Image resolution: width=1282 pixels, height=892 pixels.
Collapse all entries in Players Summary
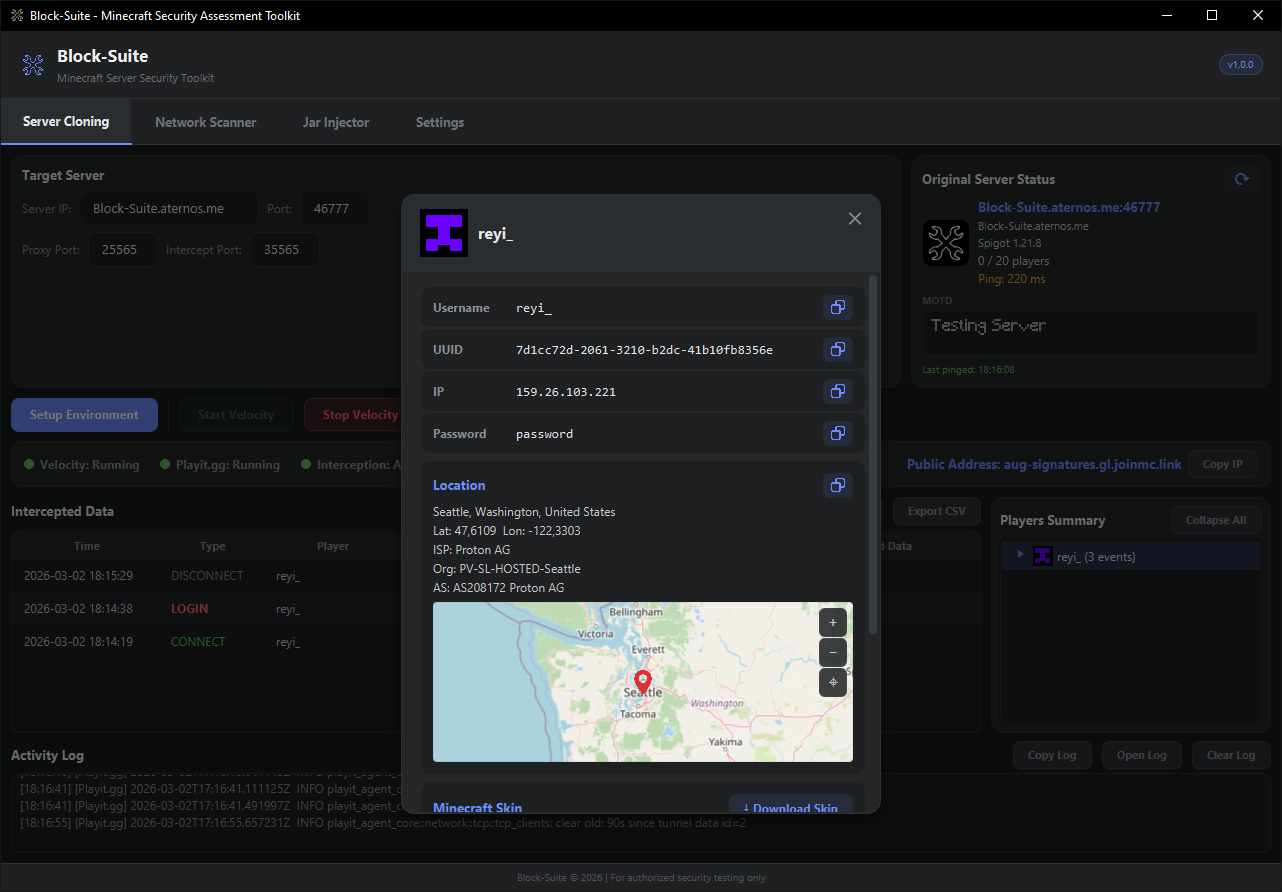coord(1215,519)
